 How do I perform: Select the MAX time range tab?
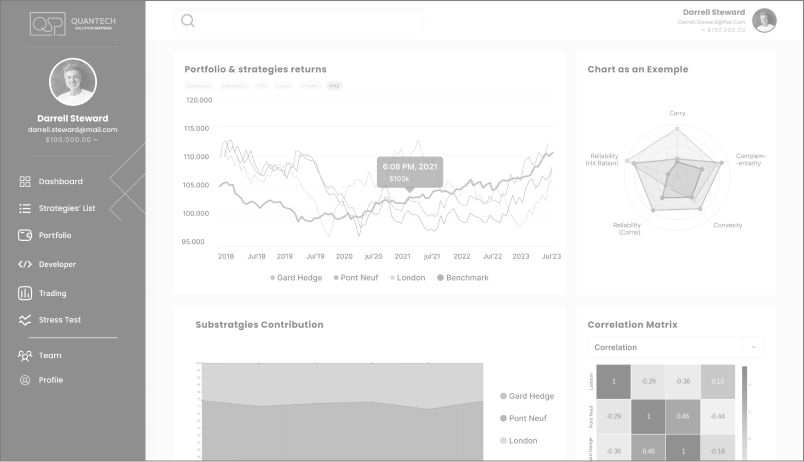pyautogui.click(x=334, y=86)
